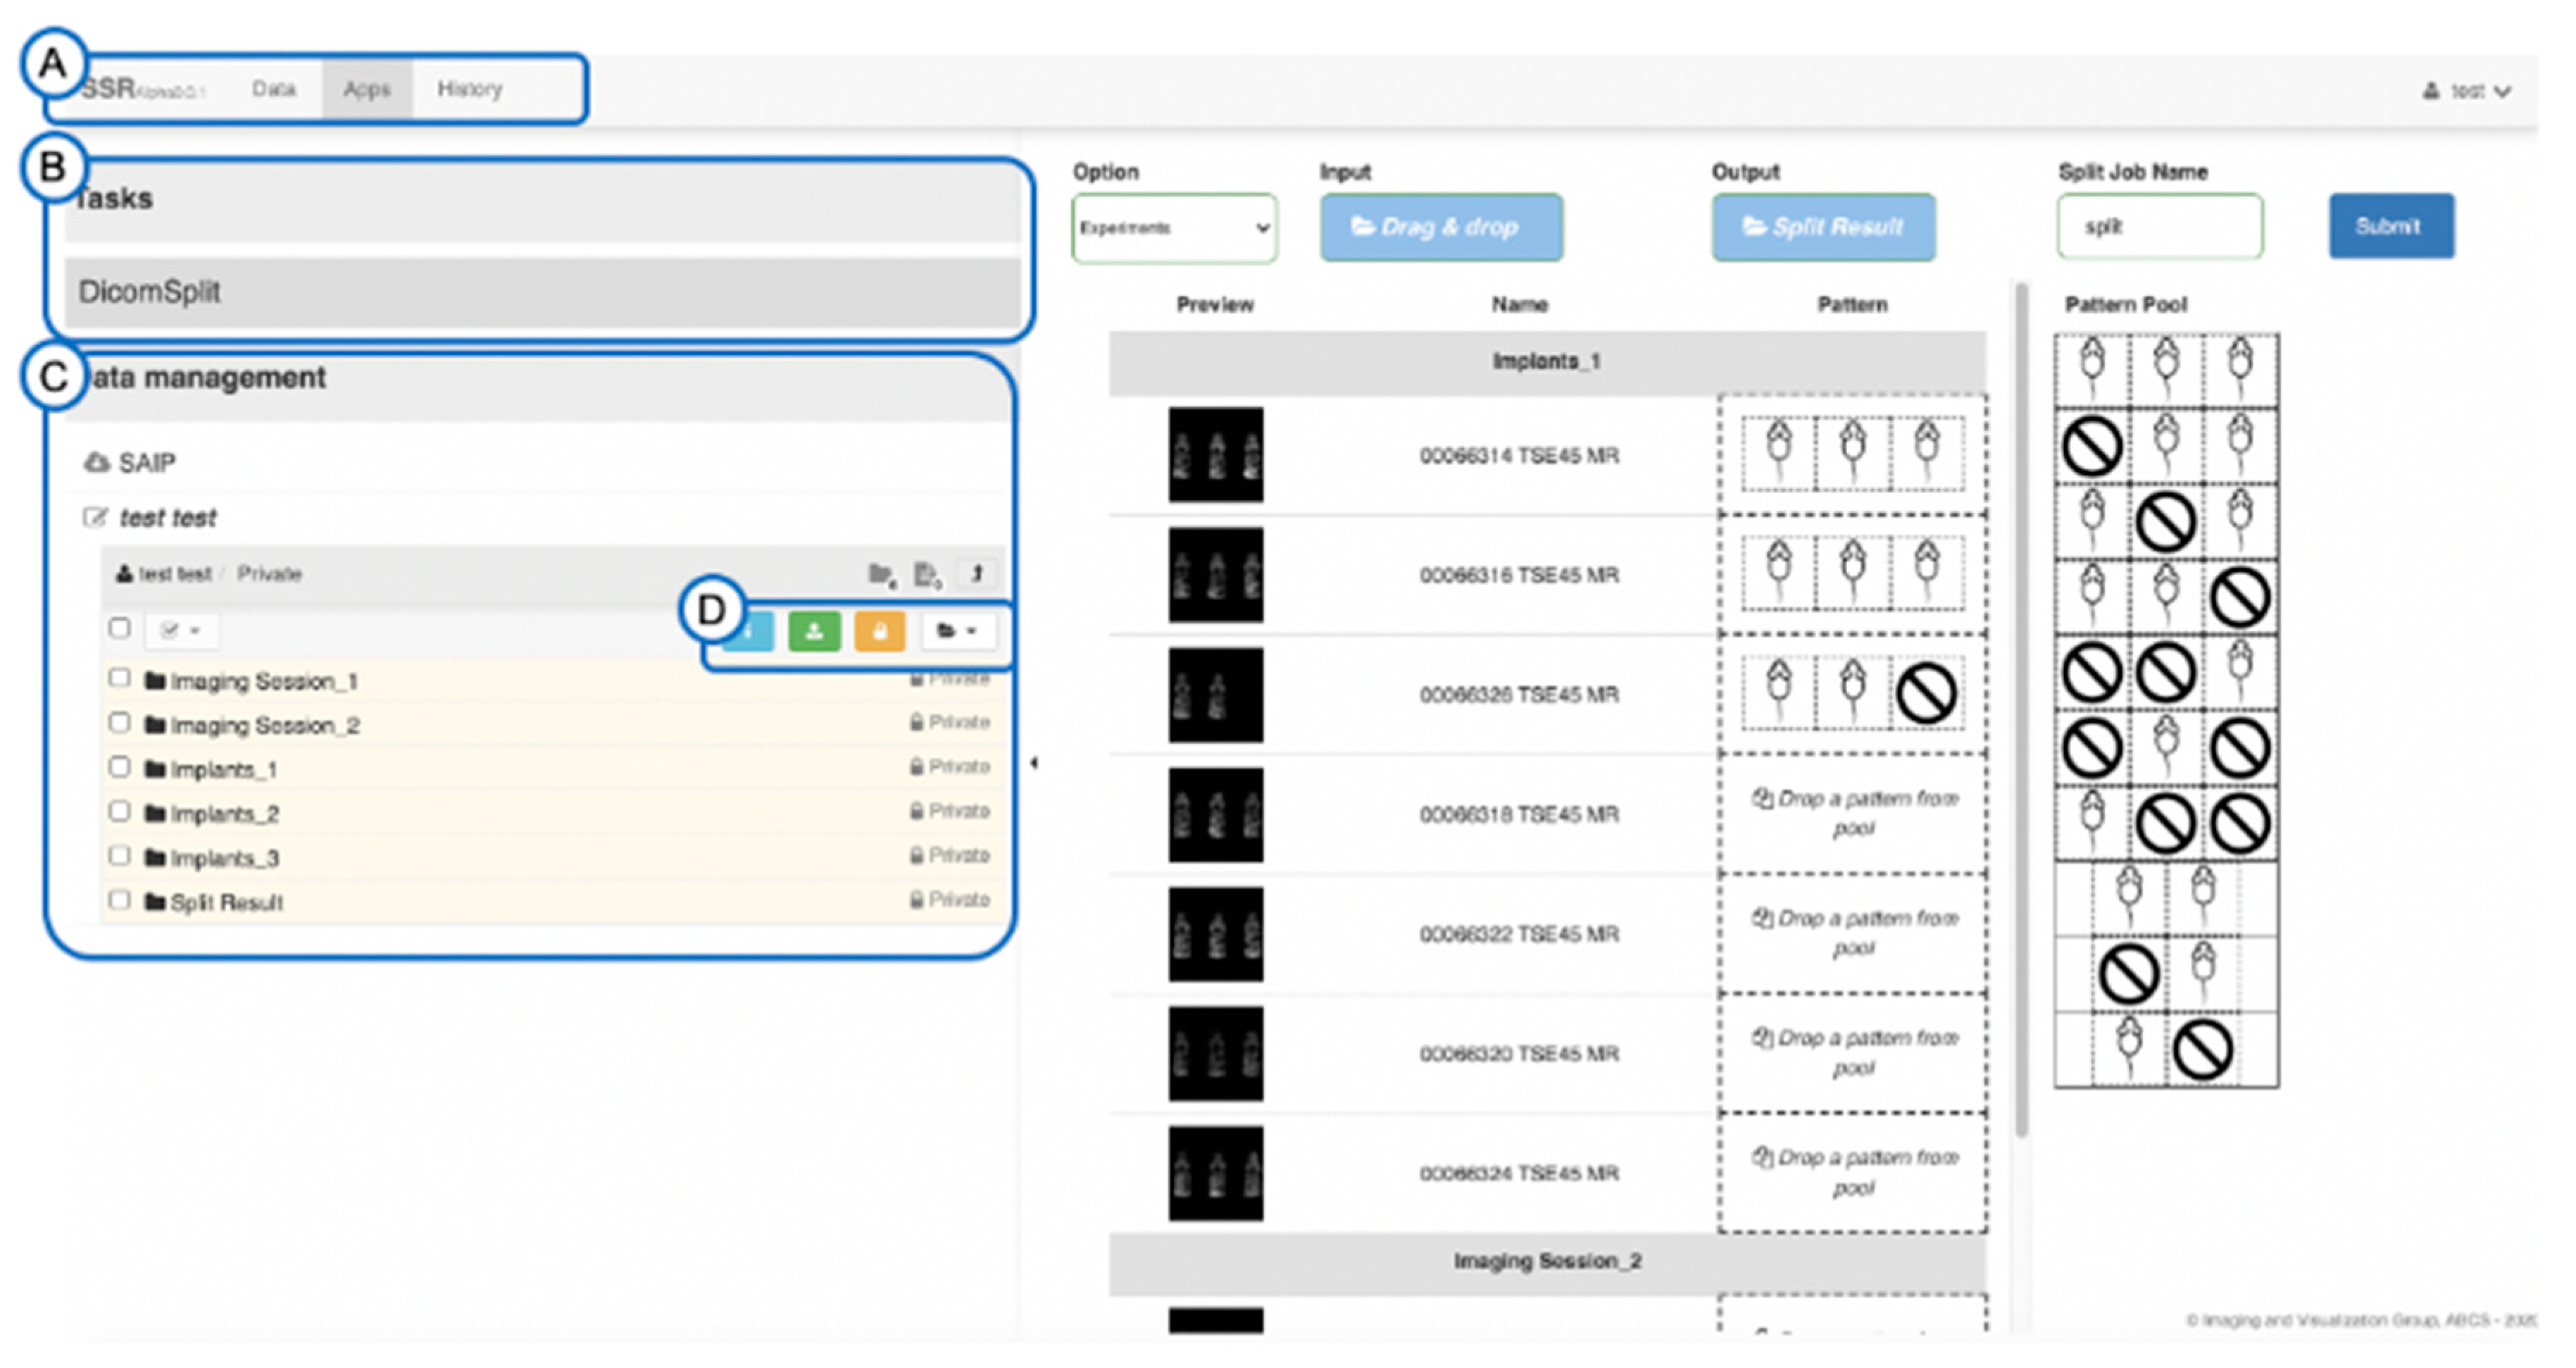Check the Implants_2 checkbox
Image resolution: width=2576 pixels, height=1368 pixels.
(120, 812)
